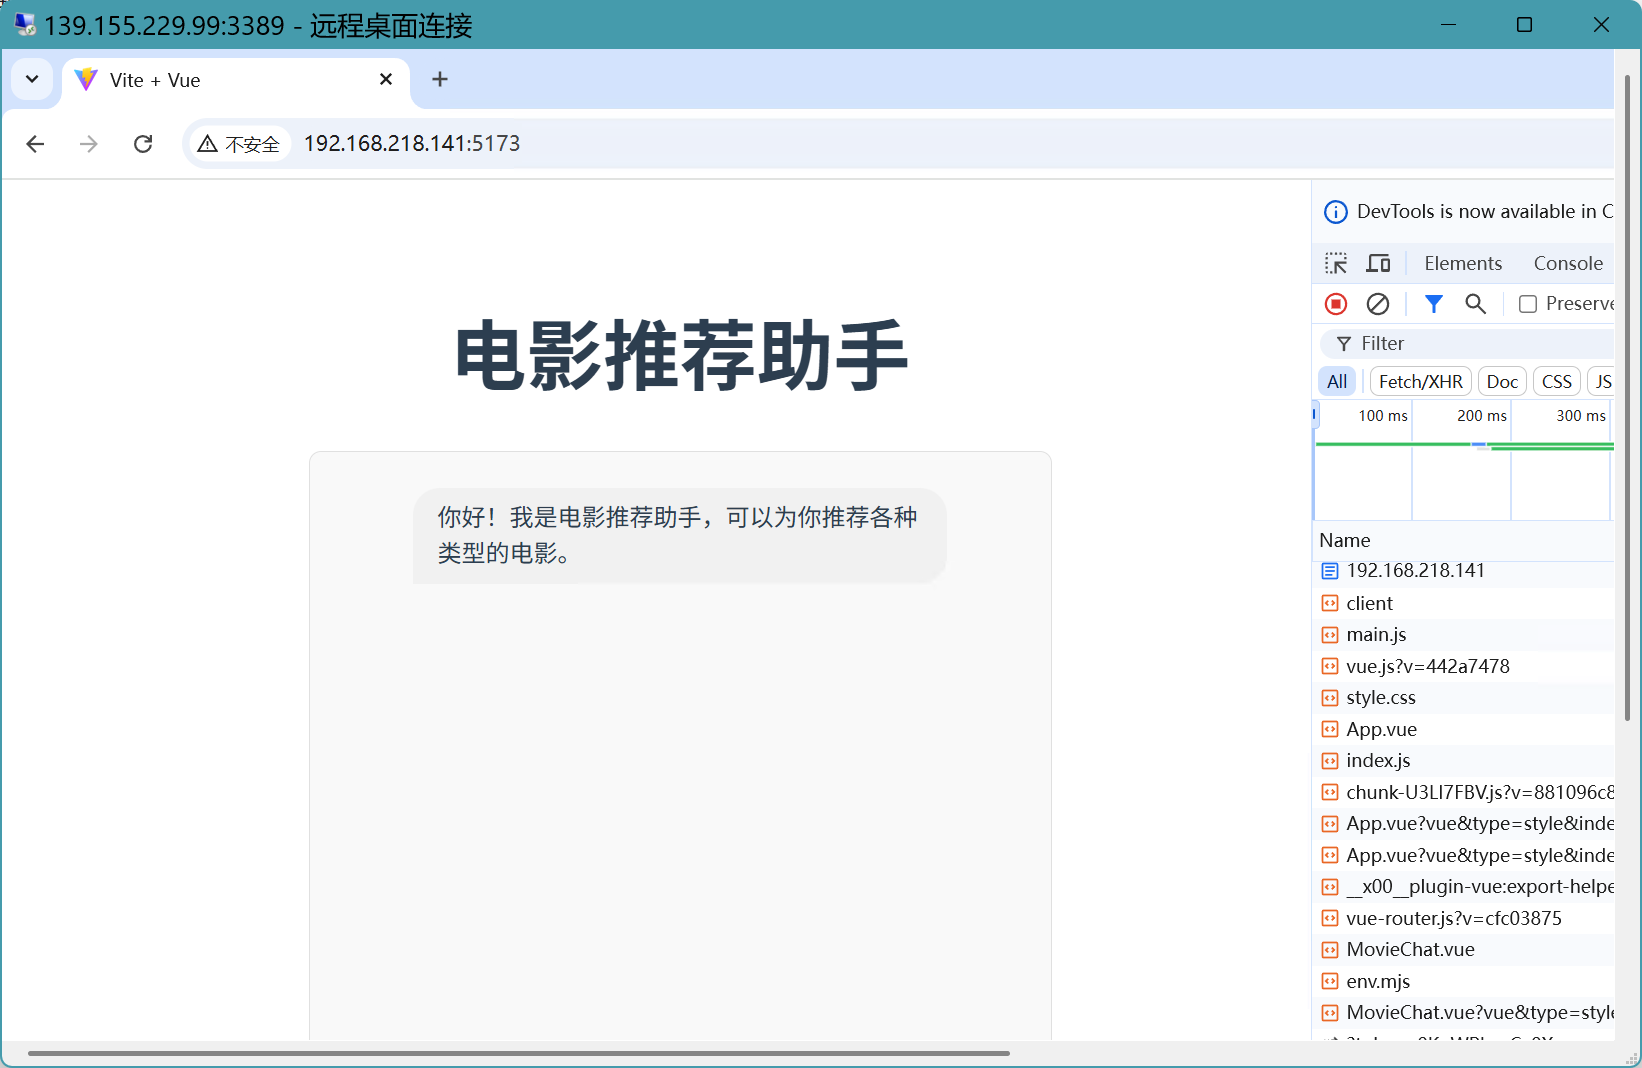Click the 不安全 site security chip
This screenshot has height=1068, width=1642.
point(238,144)
